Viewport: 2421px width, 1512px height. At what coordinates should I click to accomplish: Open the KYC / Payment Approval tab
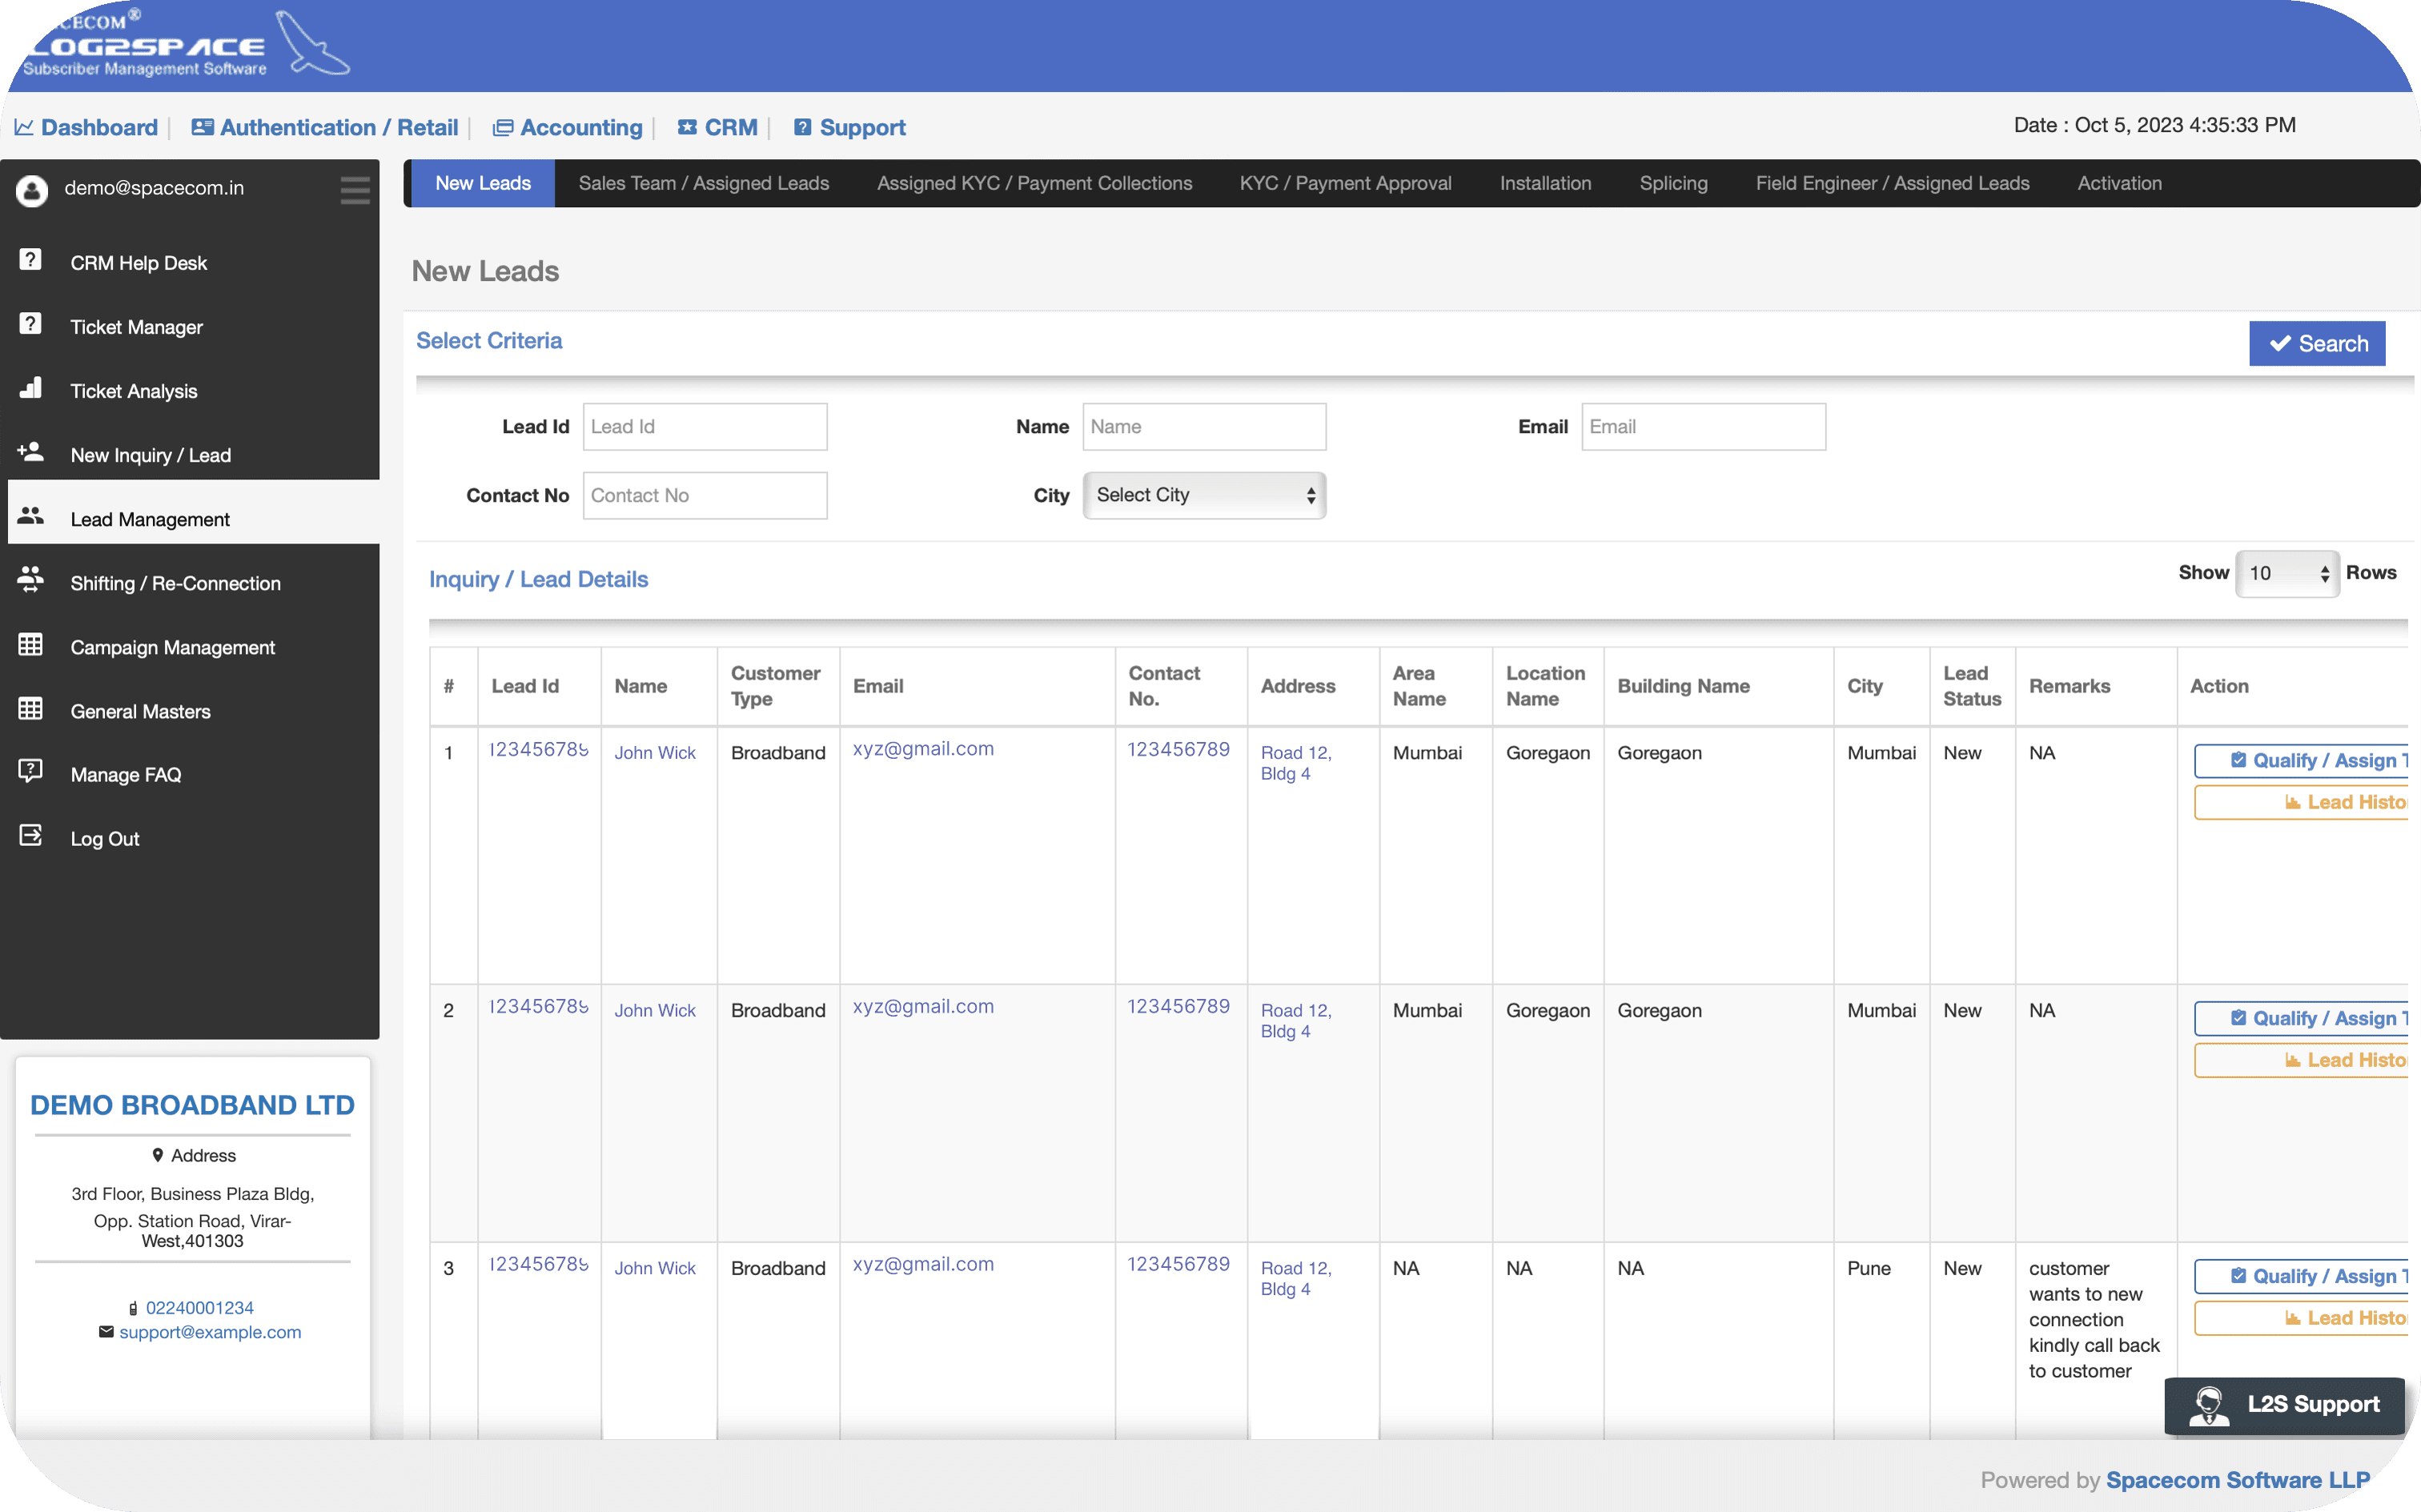click(x=1345, y=183)
